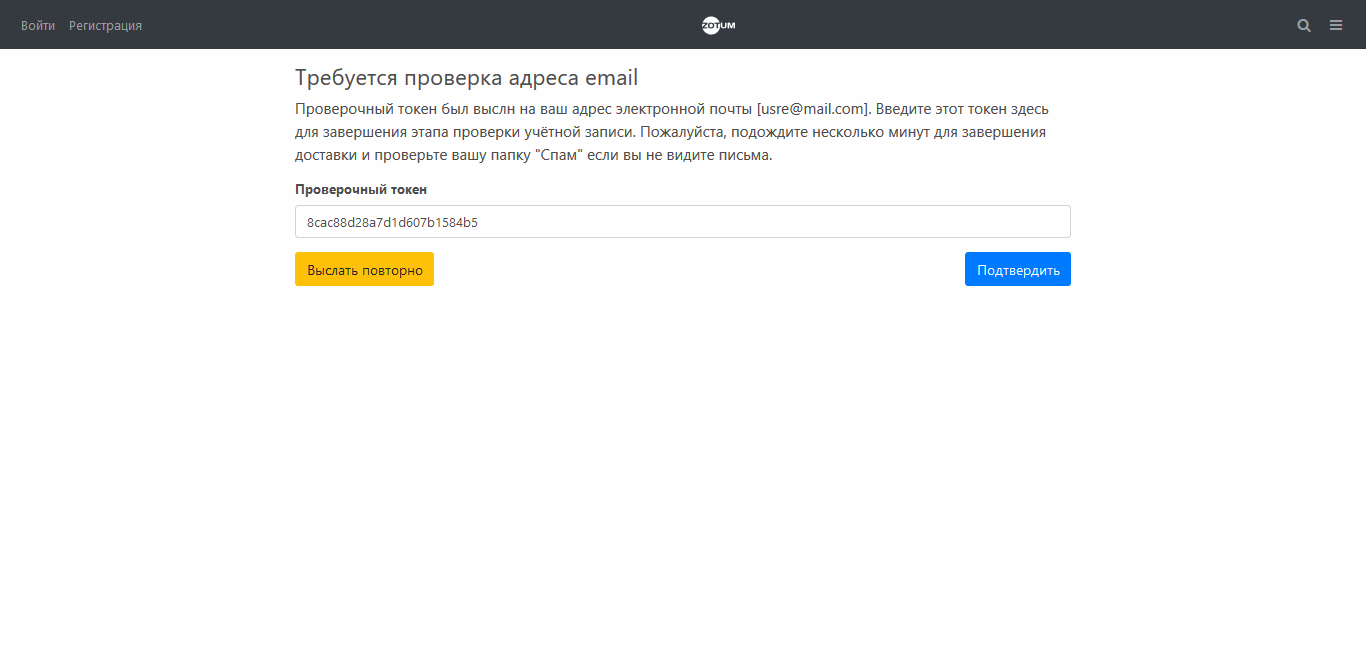
Task: Click the Zotum logo in the header
Action: pos(718,25)
